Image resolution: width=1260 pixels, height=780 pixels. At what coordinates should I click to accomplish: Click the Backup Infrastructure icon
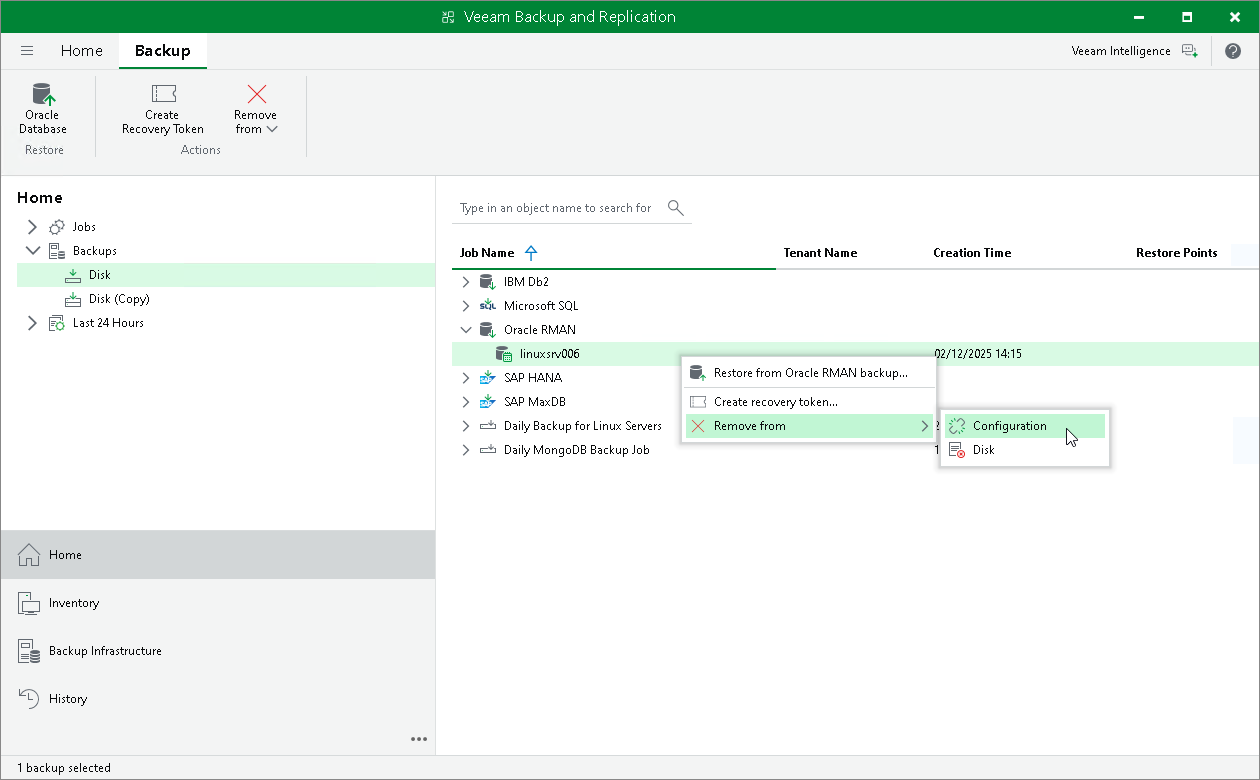[x=29, y=651]
